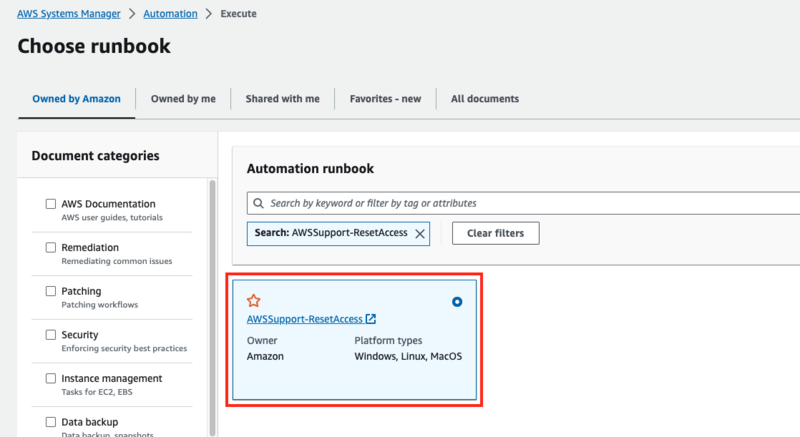Click the Document categories scrollbar
The height and width of the screenshot is (437, 800).
[212, 306]
